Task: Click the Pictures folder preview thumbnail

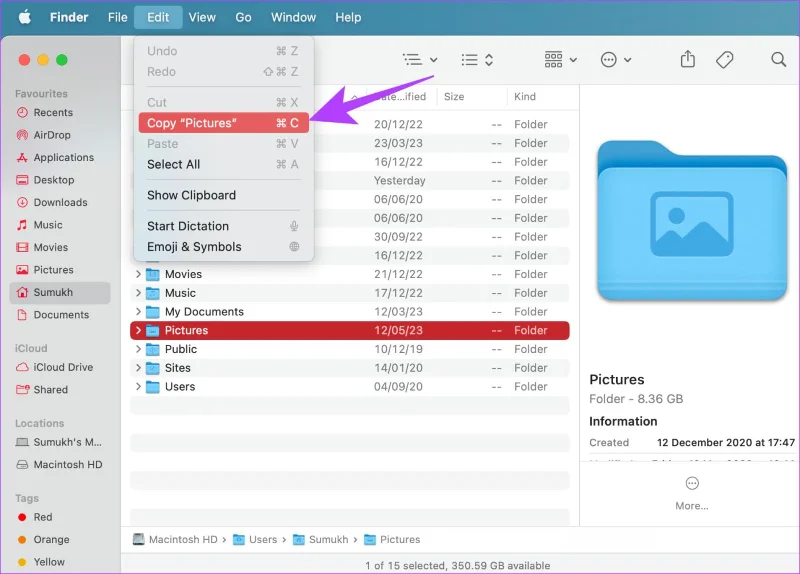Action: (x=692, y=221)
